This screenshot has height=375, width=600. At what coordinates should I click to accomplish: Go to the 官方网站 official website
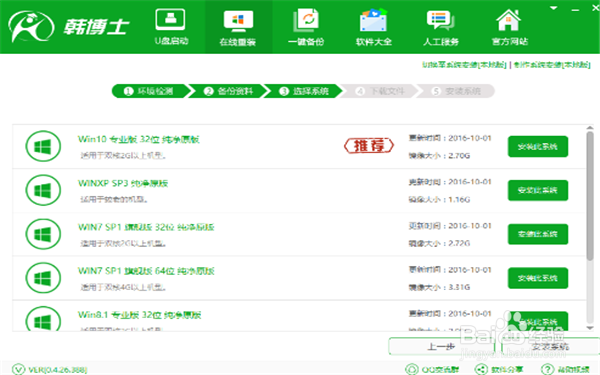click(x=509, y=27)
